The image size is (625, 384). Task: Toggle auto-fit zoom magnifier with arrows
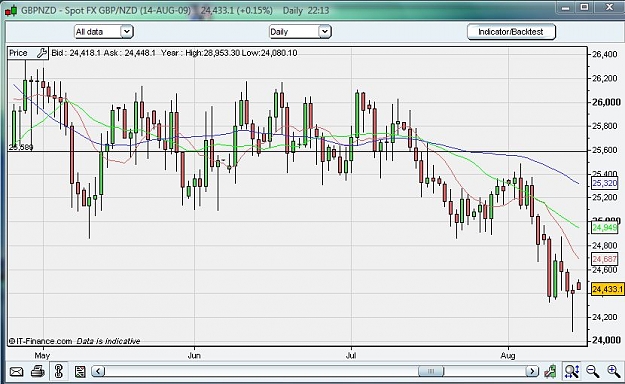[x=572, y=372]
